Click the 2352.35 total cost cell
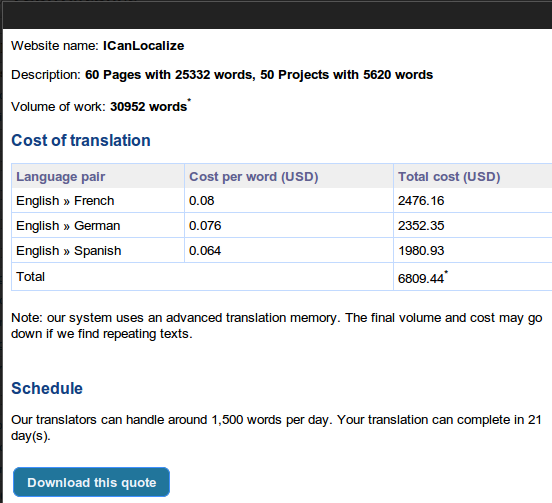Screen dimensions: 552x503 pos(421,226)
